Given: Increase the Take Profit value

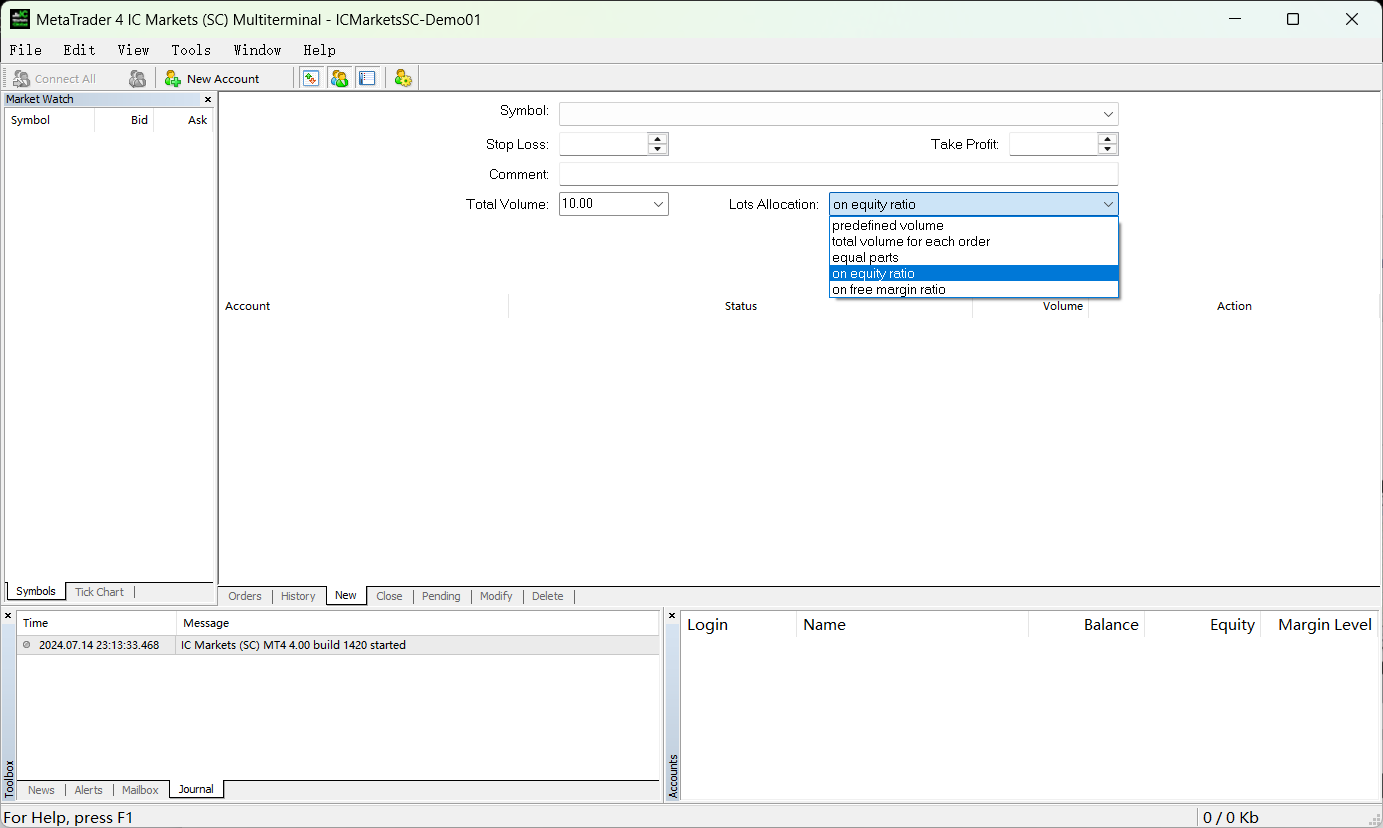Looking at the screenshot, I should tap(1108, 139).
